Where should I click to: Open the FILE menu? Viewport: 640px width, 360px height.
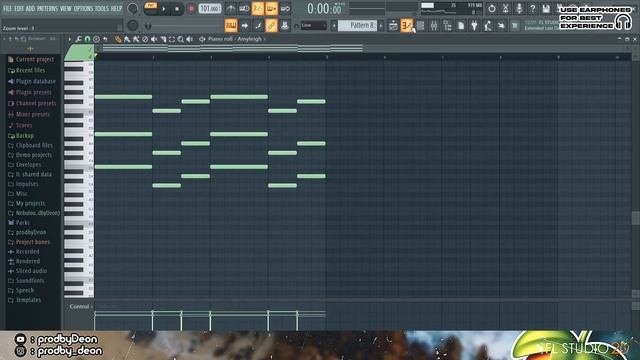click(x=7, y=8)
